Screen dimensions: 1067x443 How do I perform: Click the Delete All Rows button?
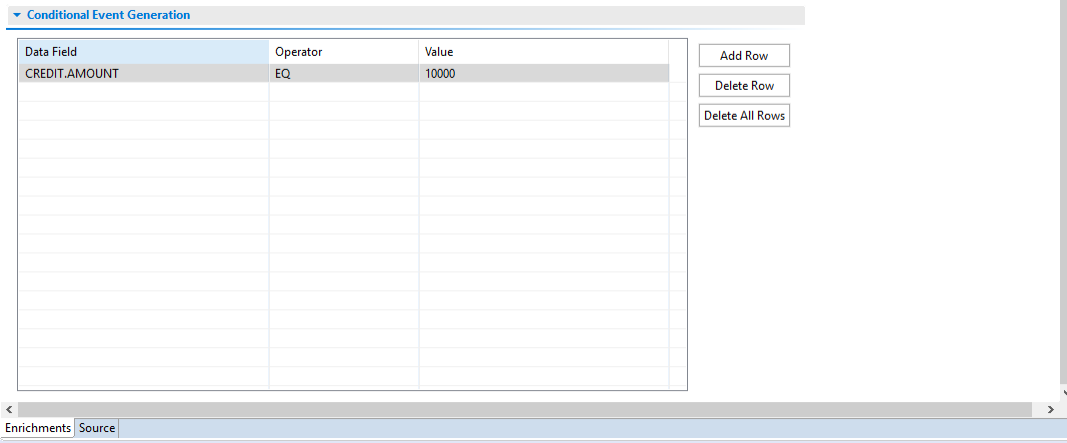(744, 116)
